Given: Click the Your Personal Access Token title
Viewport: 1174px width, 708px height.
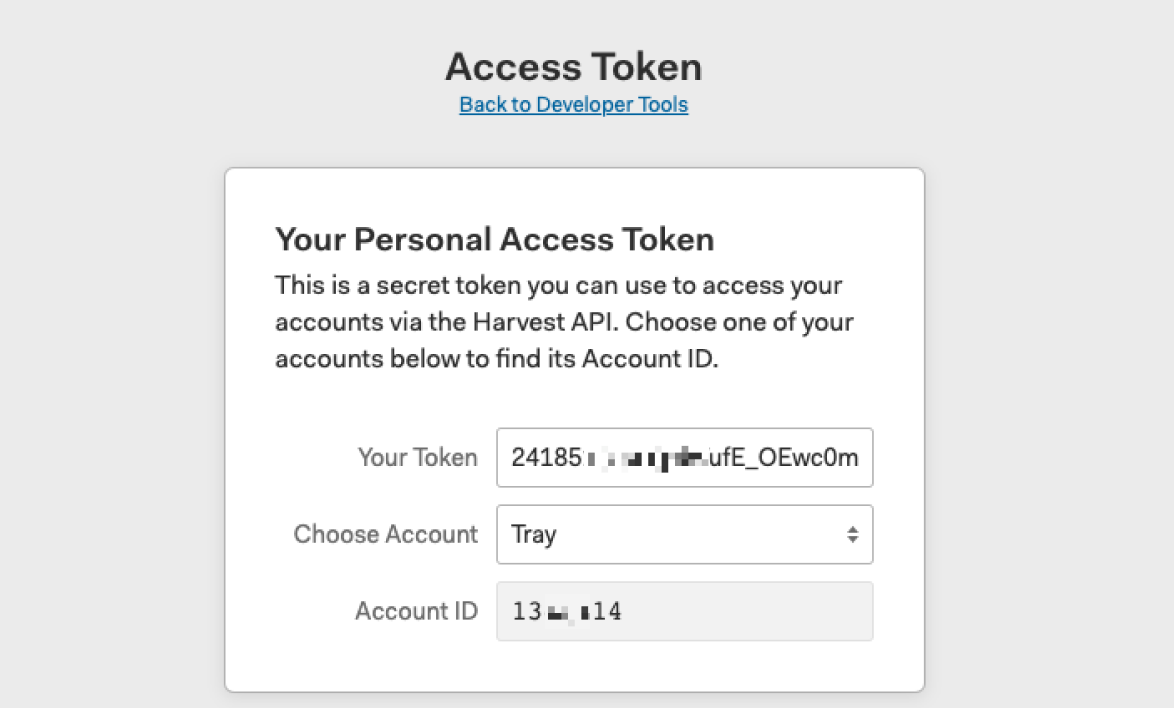Looking at the screenshot, I should point(494,239).
